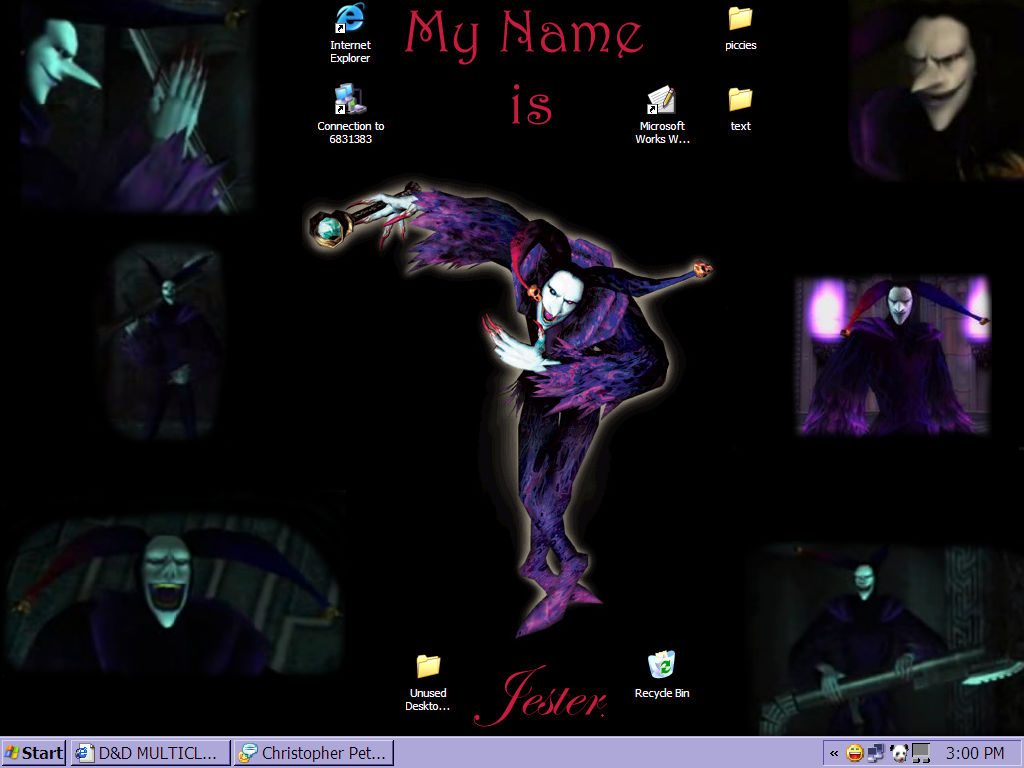This screenshot has height=768, width=1024.
Task: Open the Start menu
Action: (x=34, y=753)
